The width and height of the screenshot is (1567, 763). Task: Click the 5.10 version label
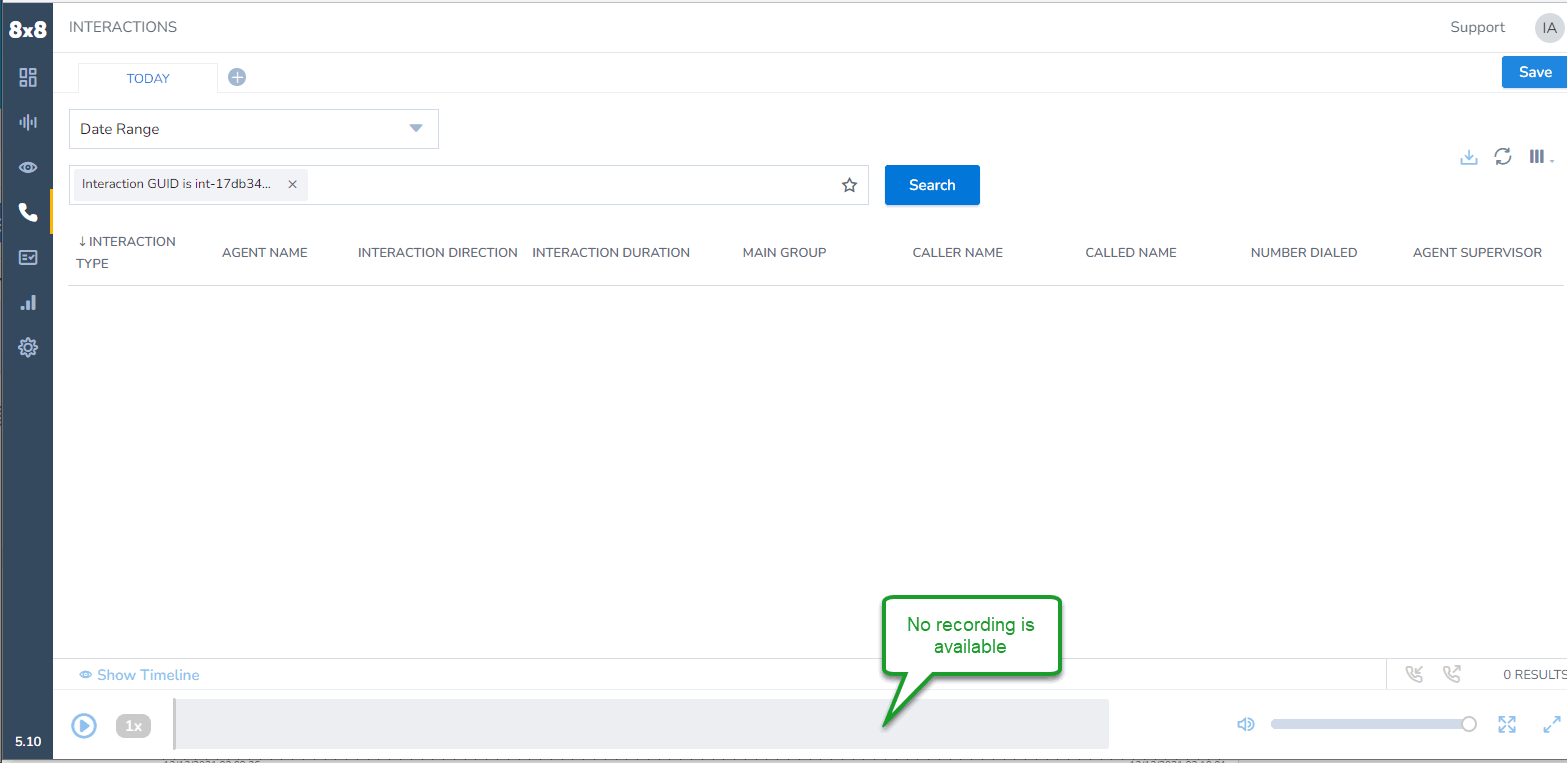point(28,741)
